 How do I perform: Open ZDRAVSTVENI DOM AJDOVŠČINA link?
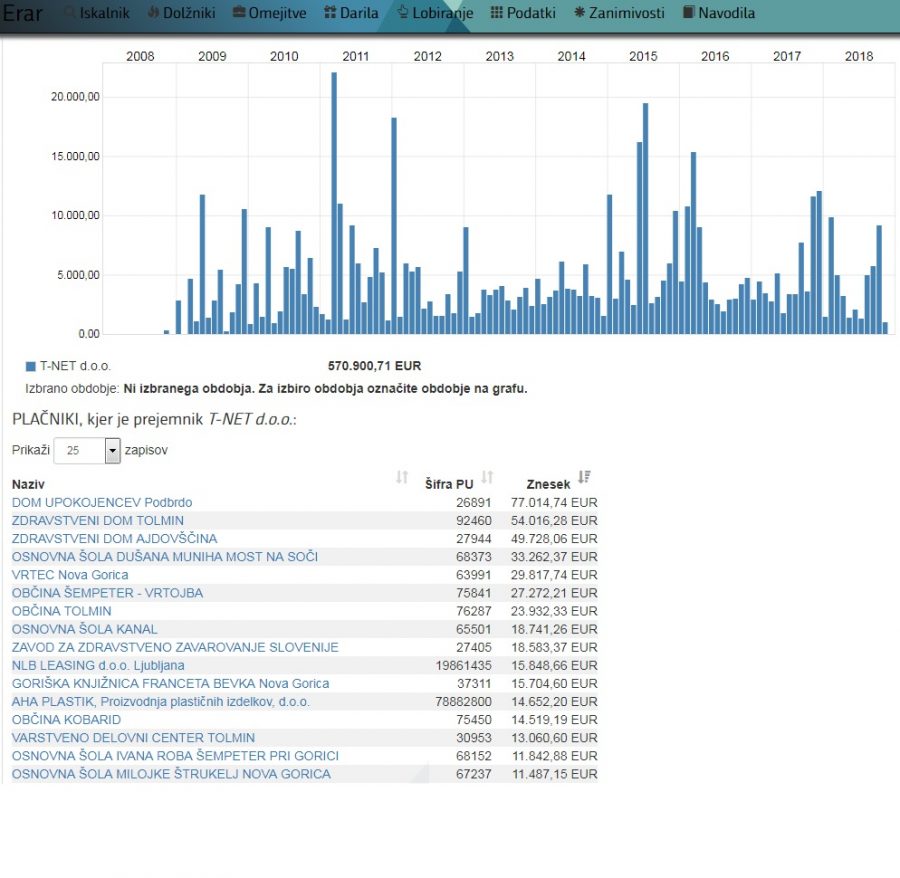(x=114, y=539)
